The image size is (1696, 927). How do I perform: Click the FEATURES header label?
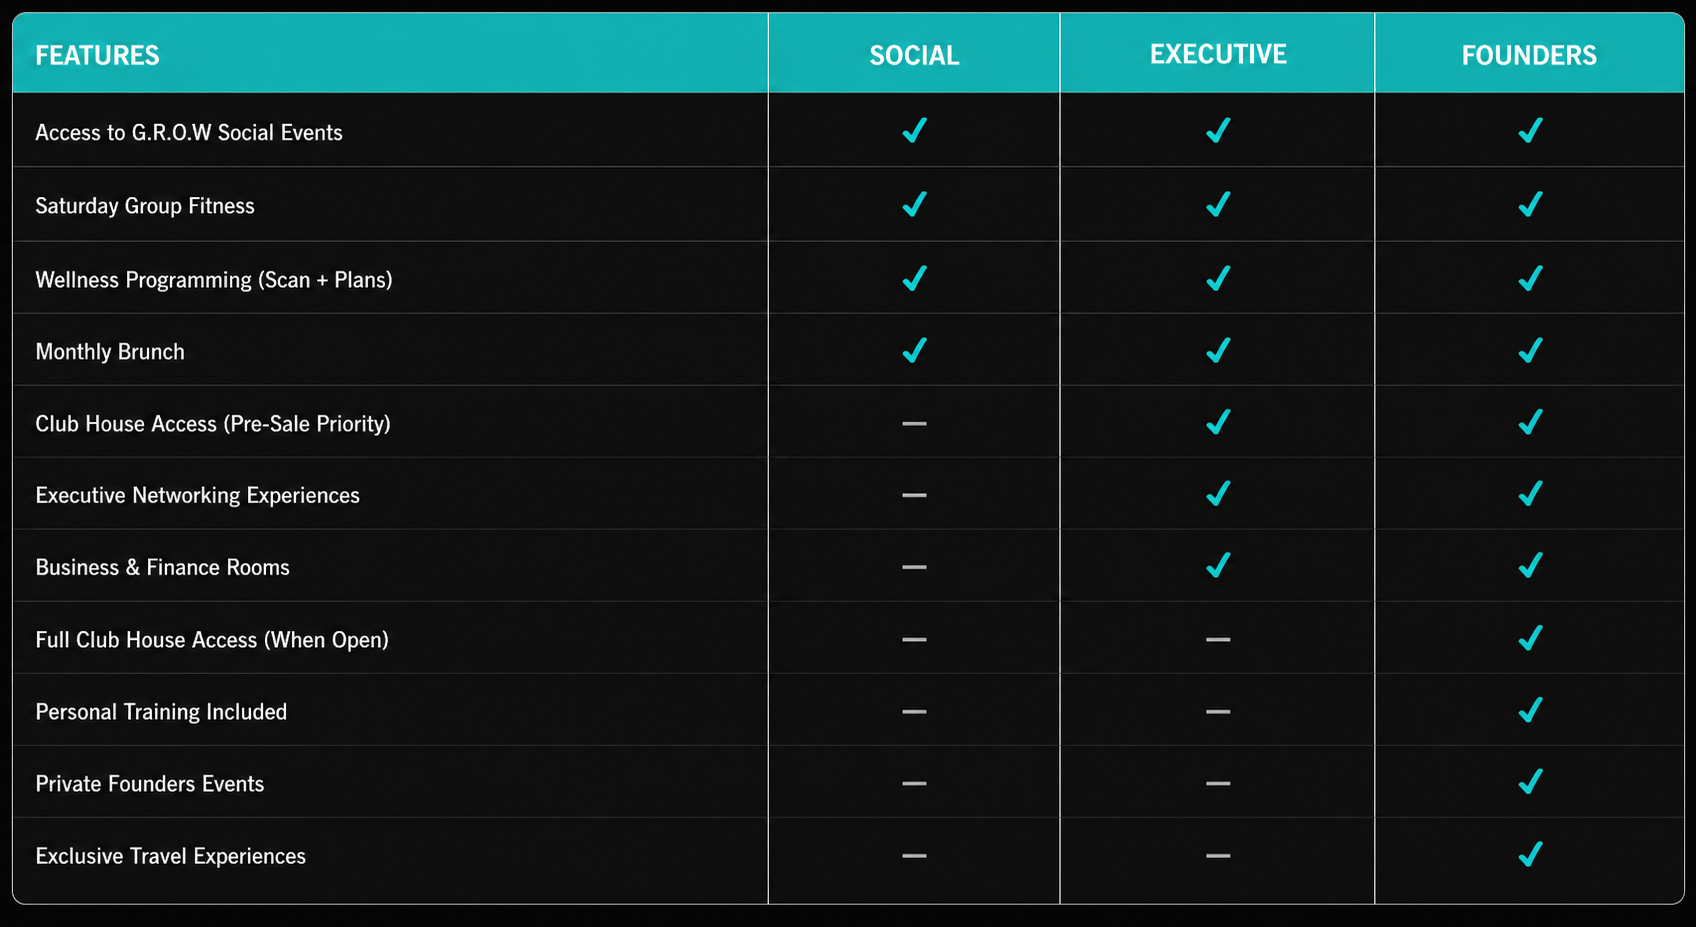[x=97, y=55]
